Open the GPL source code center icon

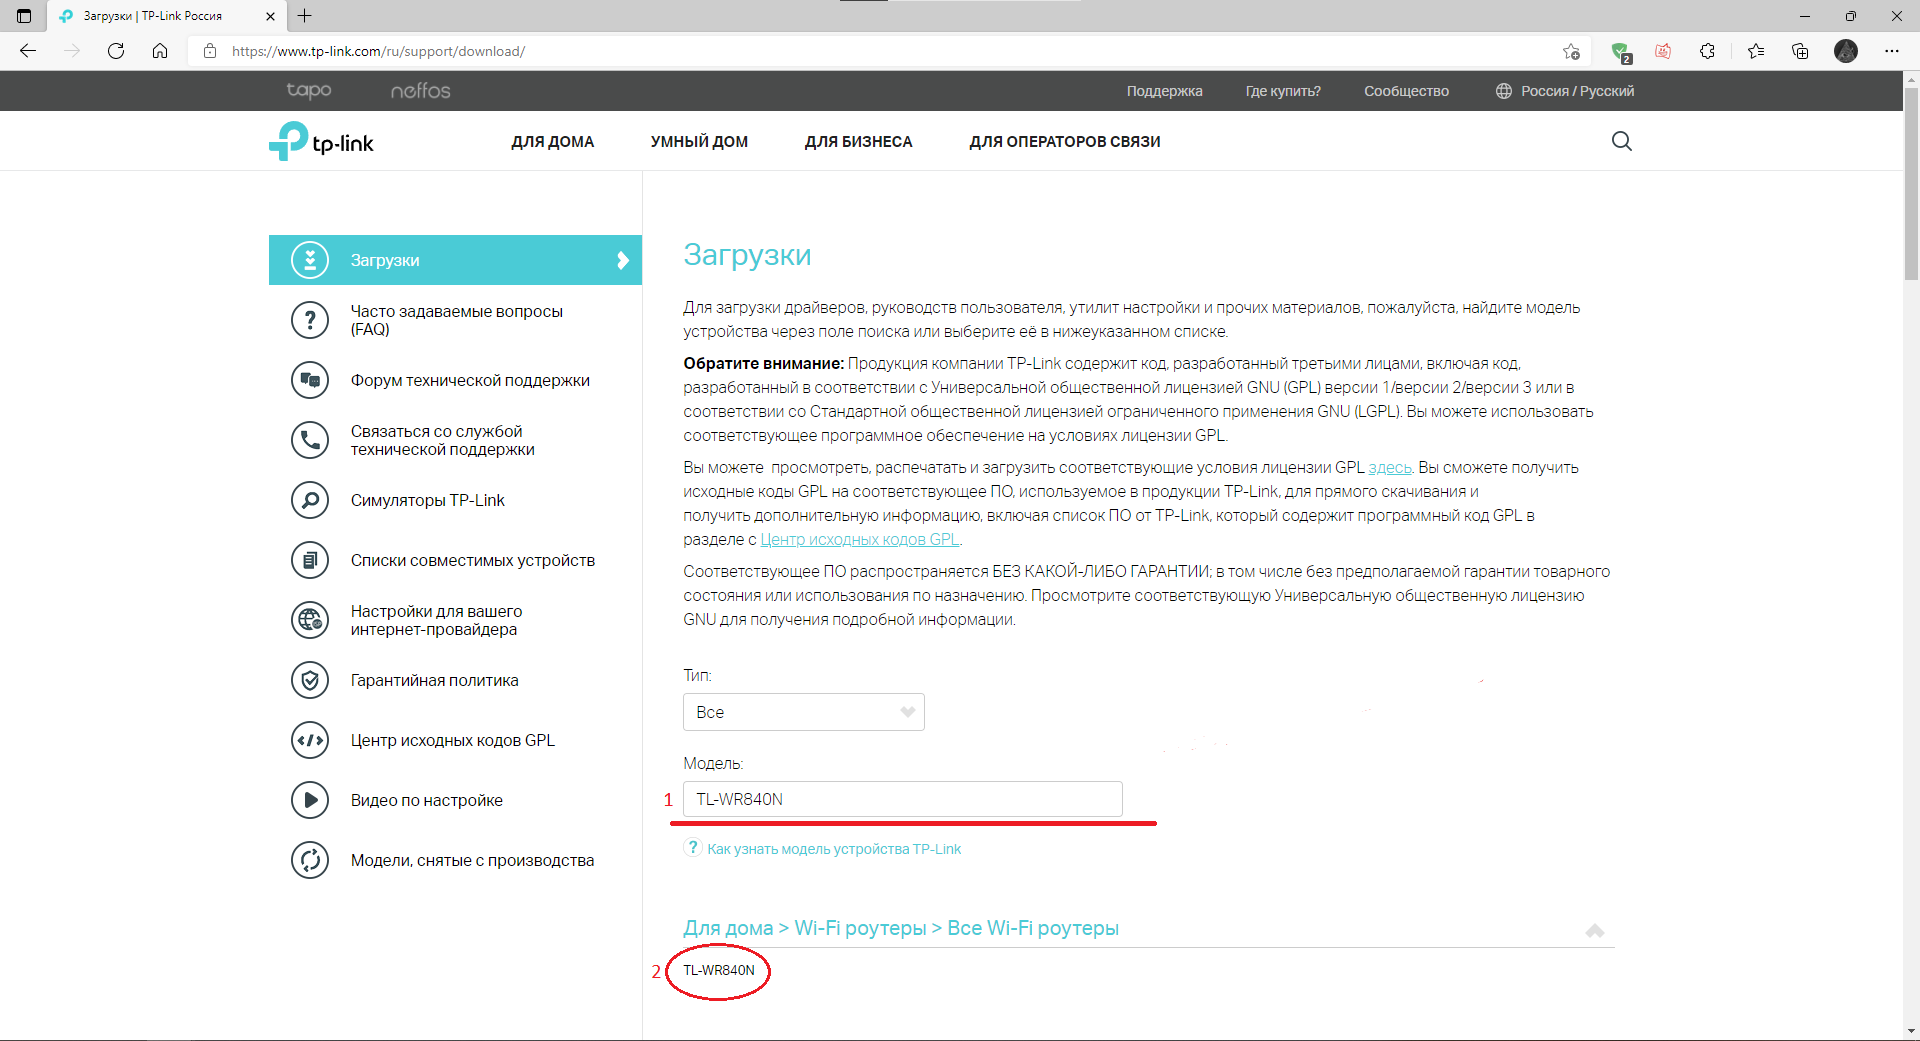click(310, 740)
